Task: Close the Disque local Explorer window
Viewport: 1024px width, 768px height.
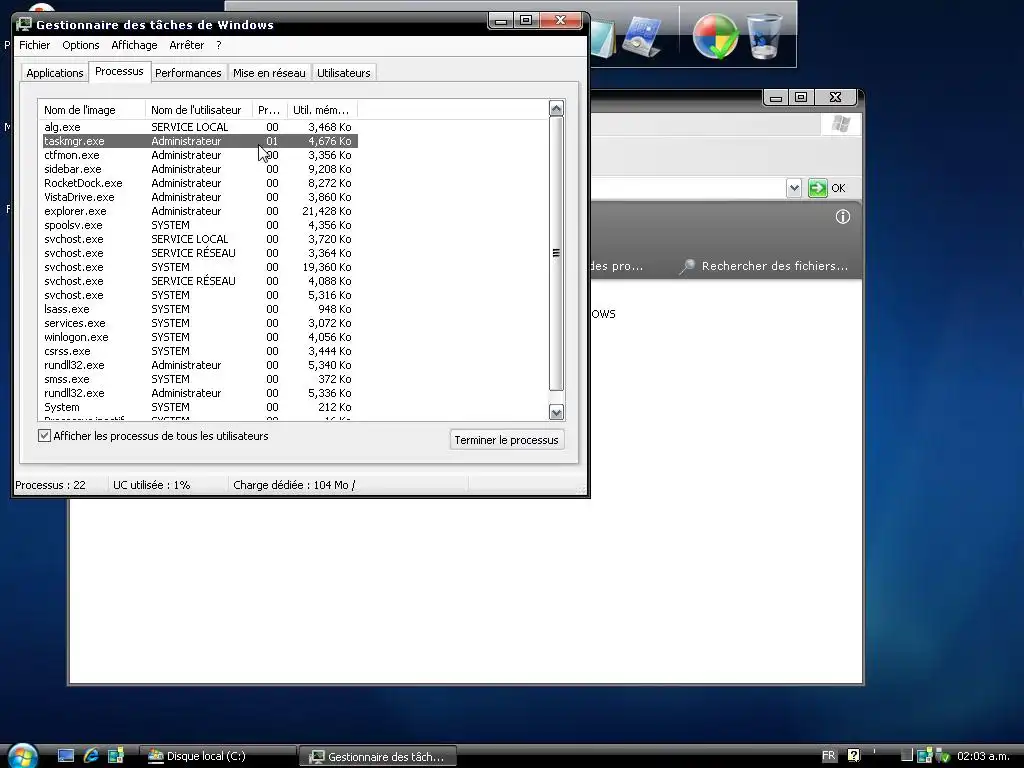Action: [x=835, y=97]
